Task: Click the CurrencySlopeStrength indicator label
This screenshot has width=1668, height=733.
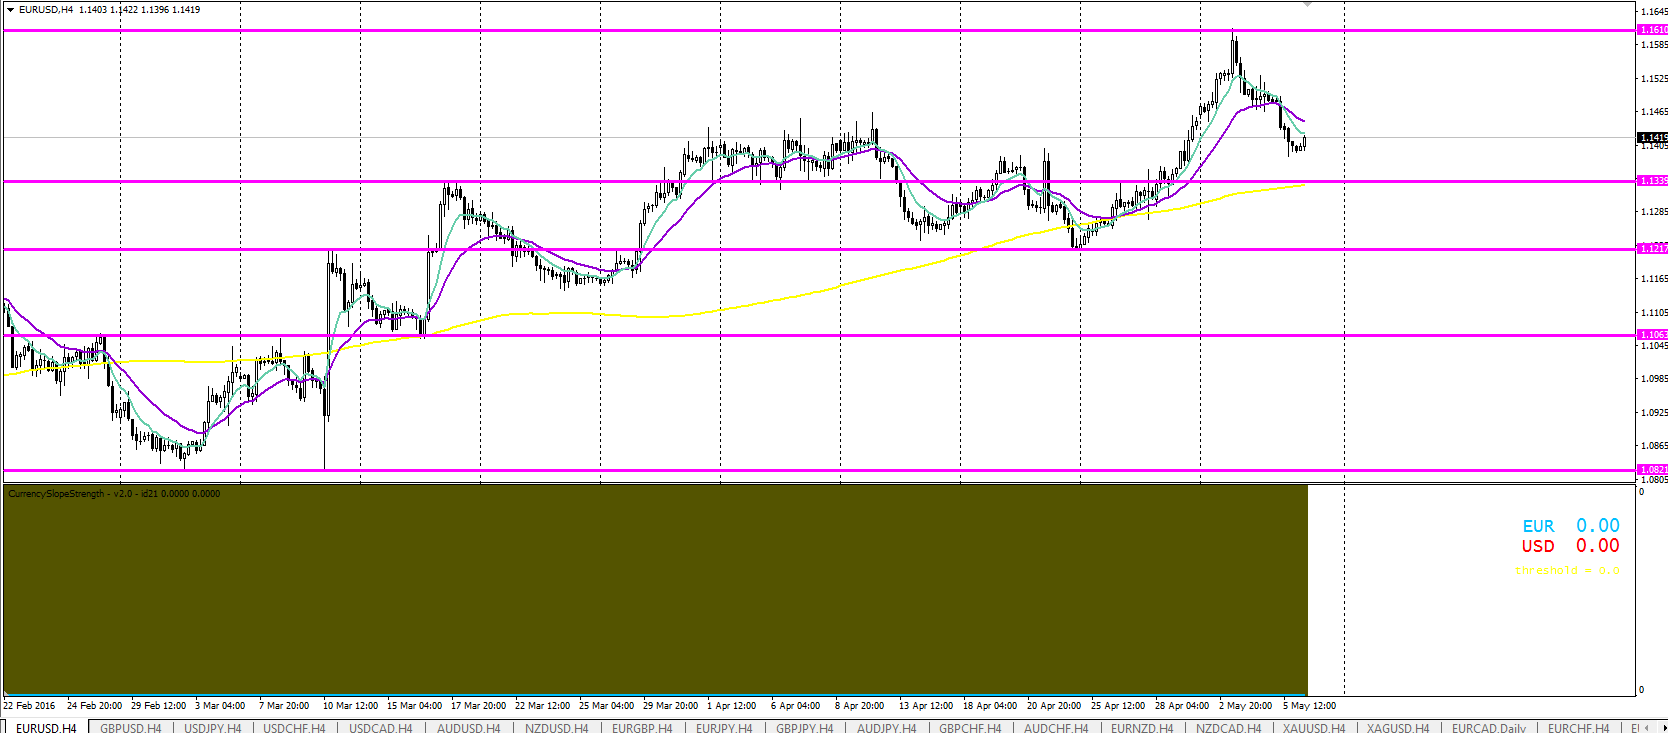Action: pos(114,494)
